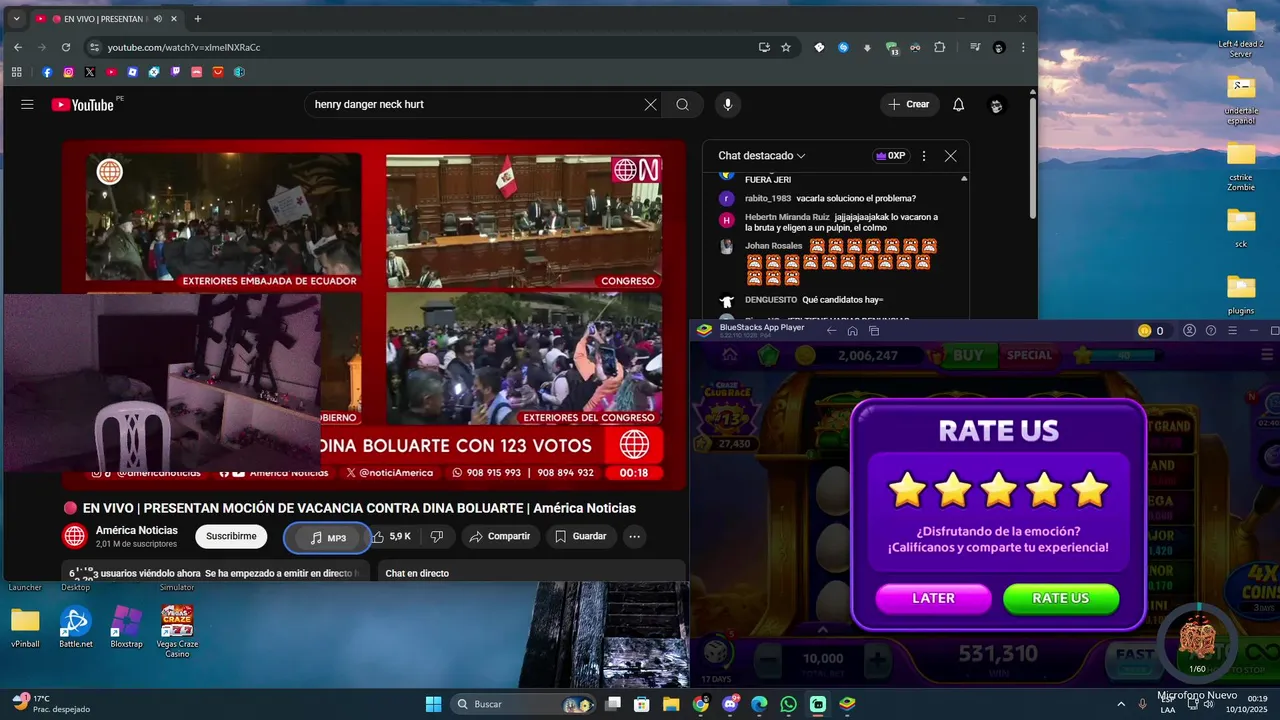The height and width of the screenshot is (720, 1280).
Task: Open BlueStacks recent apps icon
Action: pos(874,331)
